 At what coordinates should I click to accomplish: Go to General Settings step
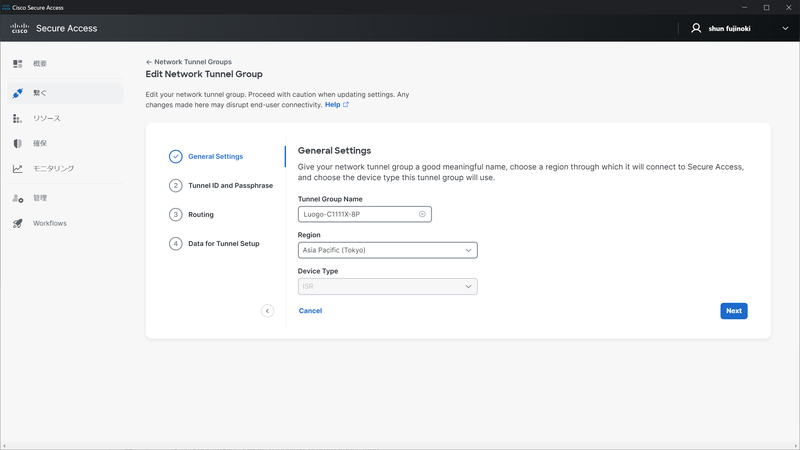215,157
